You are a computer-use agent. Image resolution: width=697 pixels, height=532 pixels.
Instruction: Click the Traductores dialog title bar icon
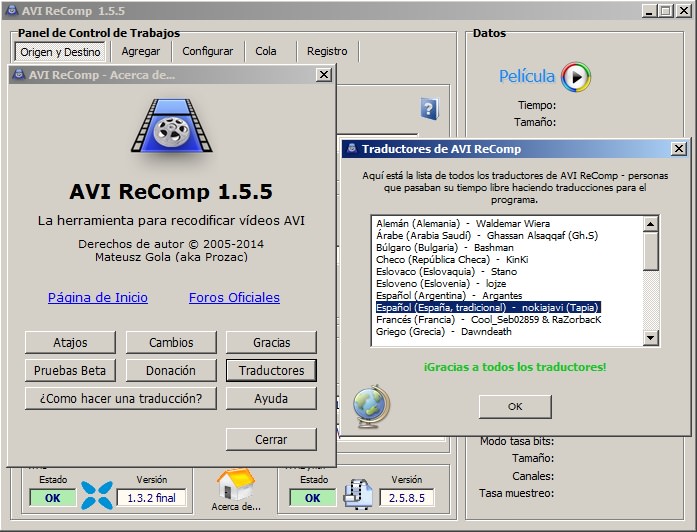352,148
